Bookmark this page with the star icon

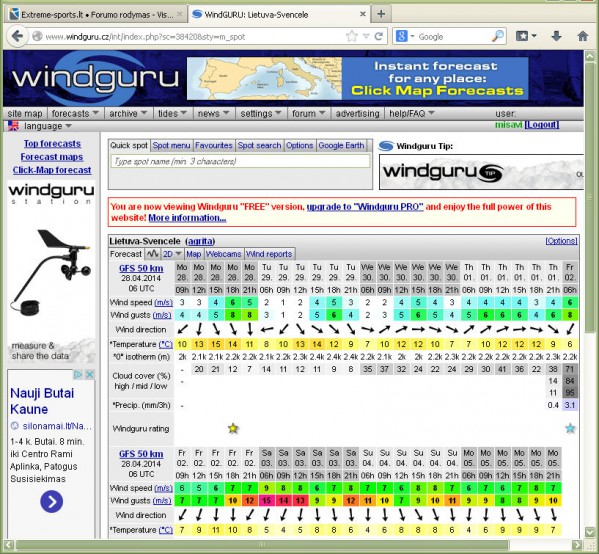tap(352, 36)
